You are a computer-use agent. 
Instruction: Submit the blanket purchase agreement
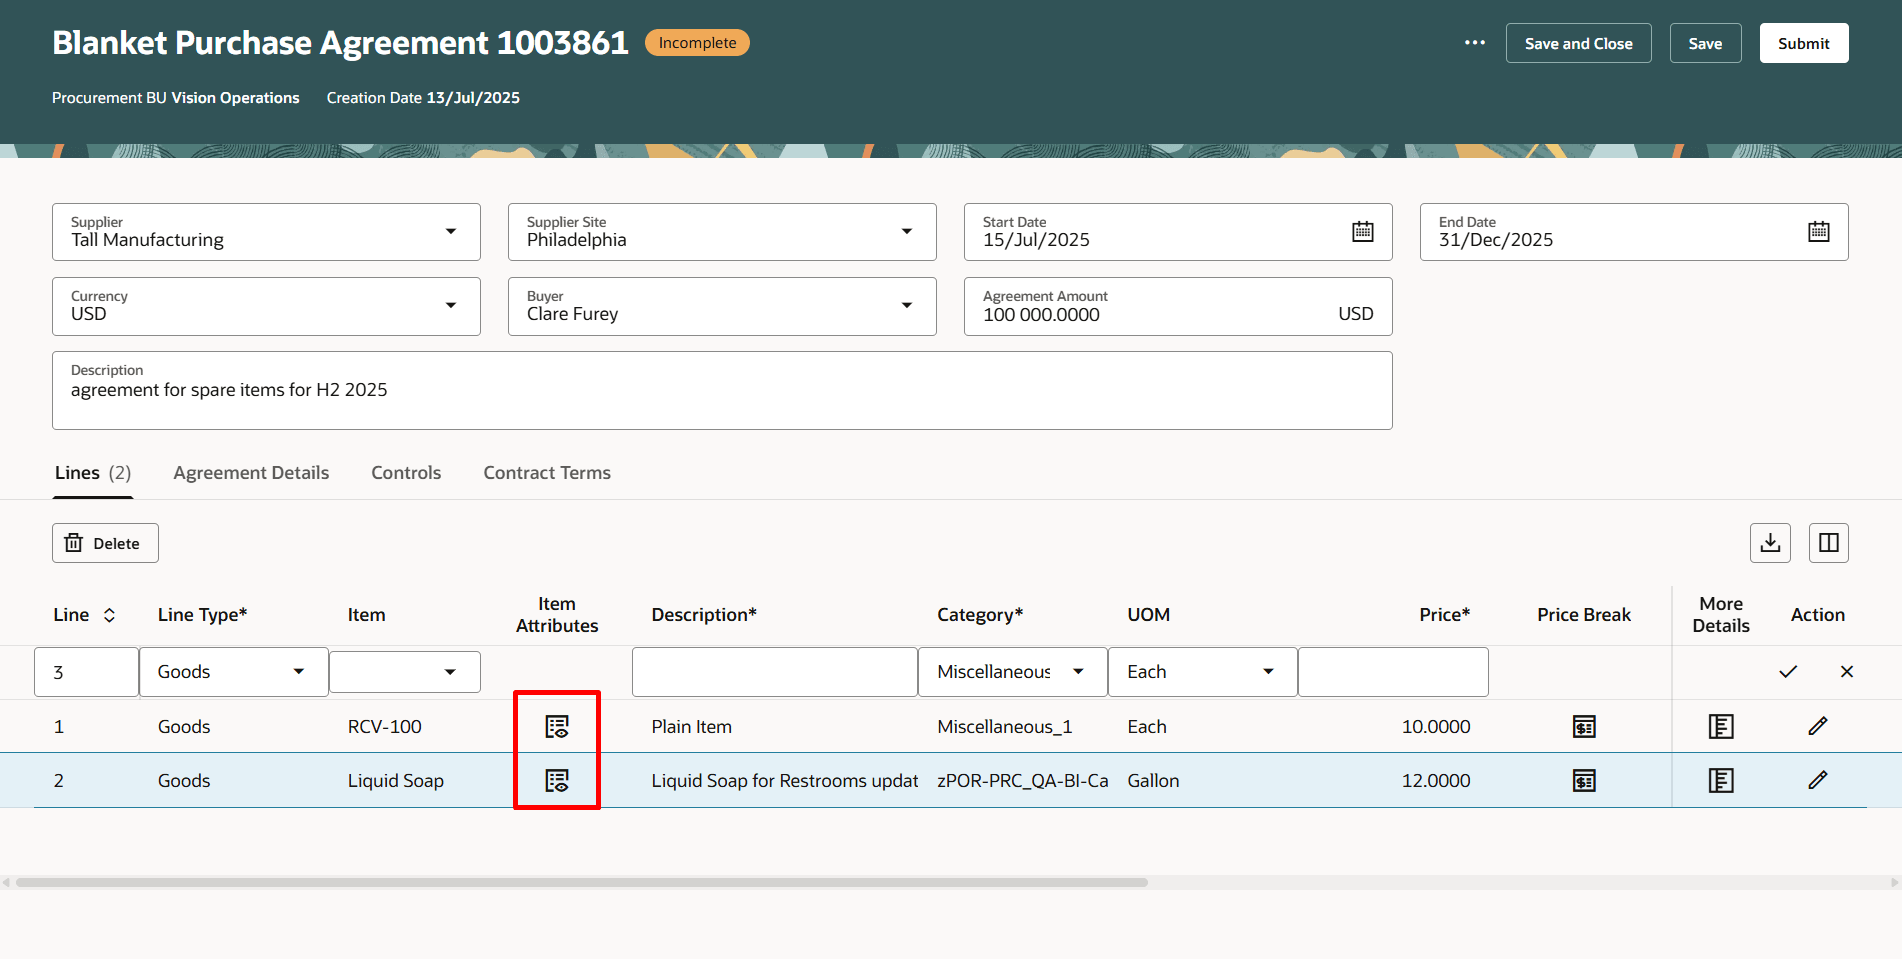point(1803,43)
